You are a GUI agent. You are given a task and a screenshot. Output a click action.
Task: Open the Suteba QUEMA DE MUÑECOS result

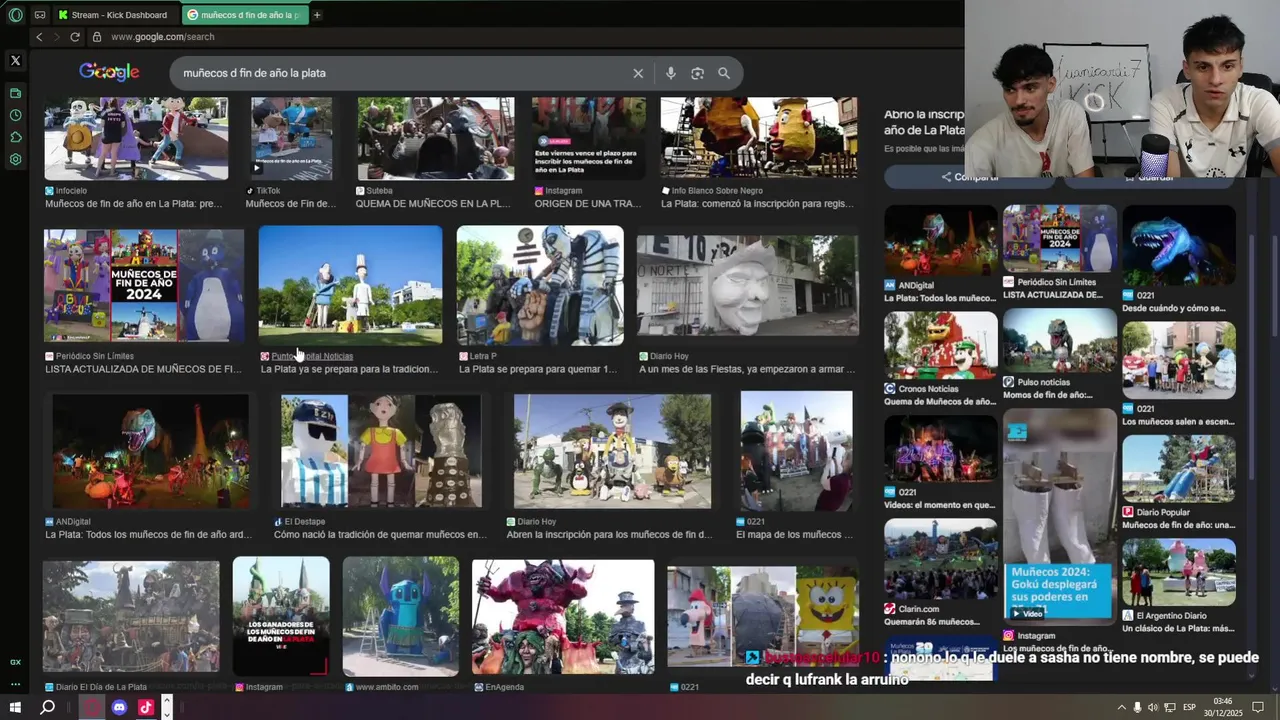click(x=435, y=138)
